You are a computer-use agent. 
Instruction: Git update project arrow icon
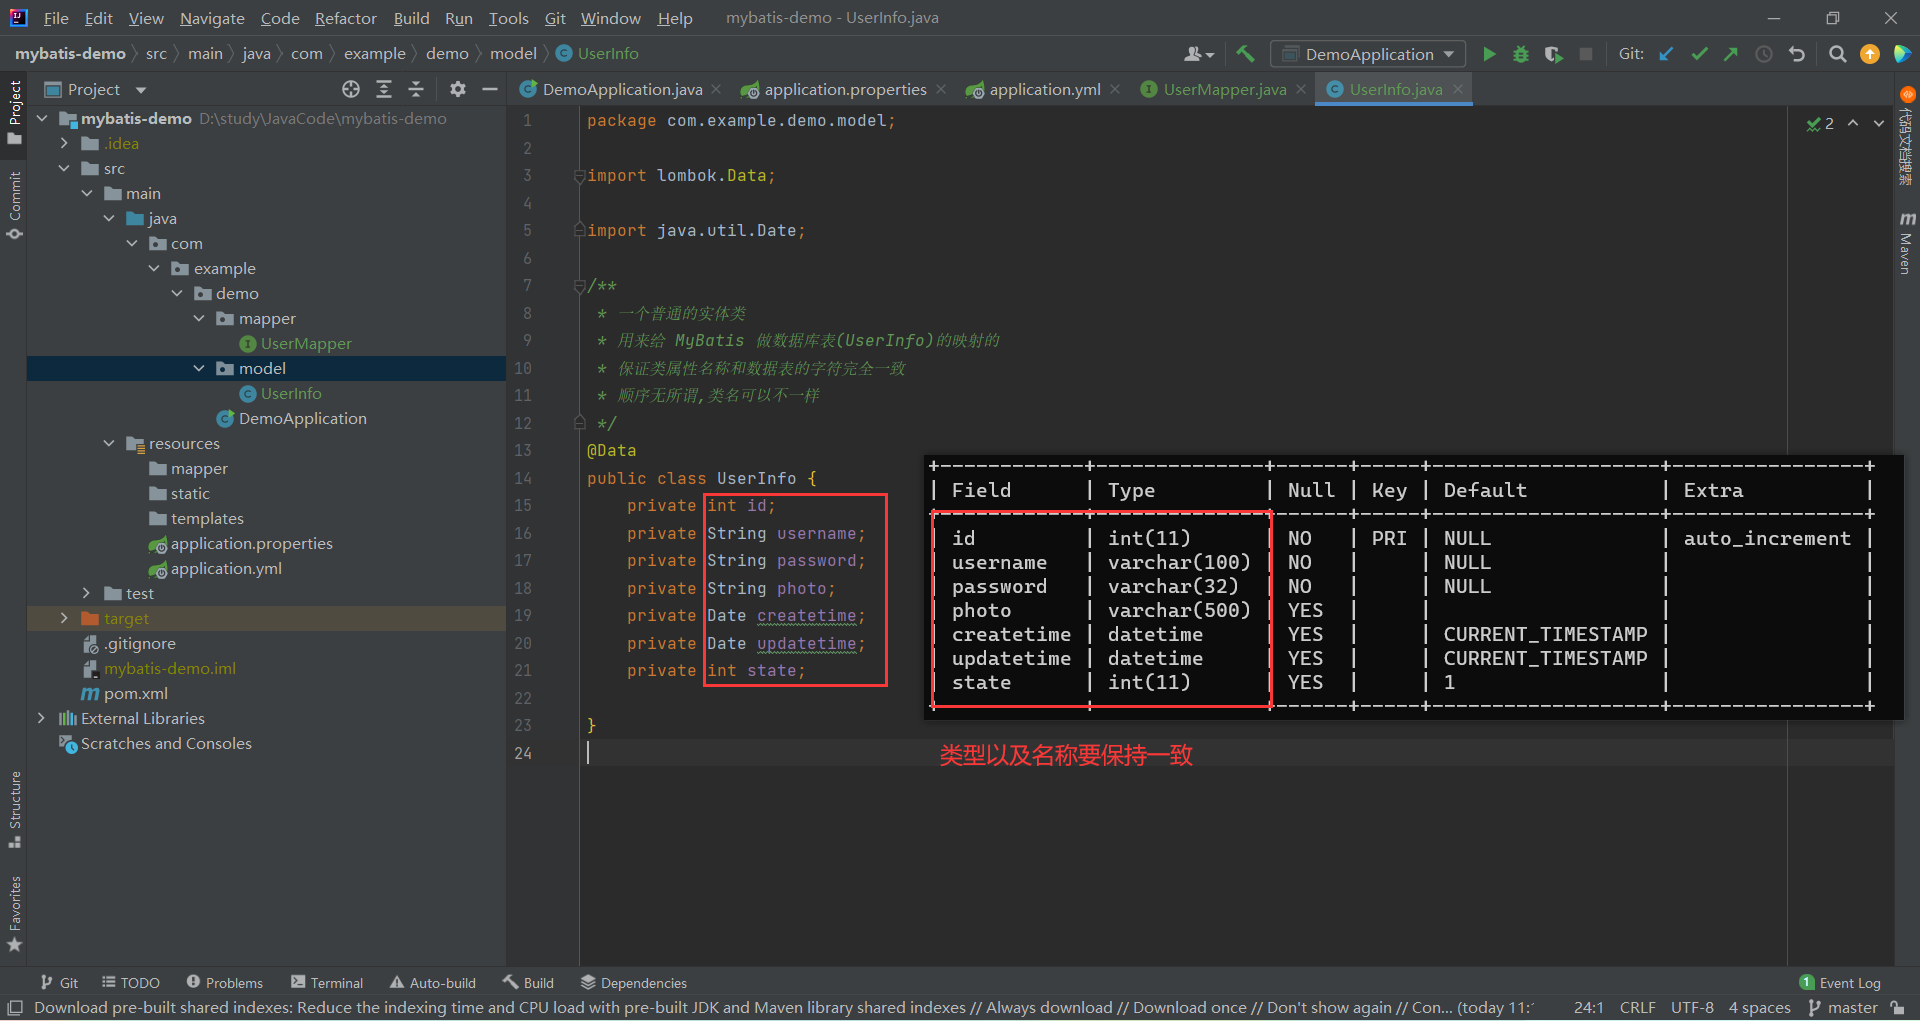(x=1666, y=54)
